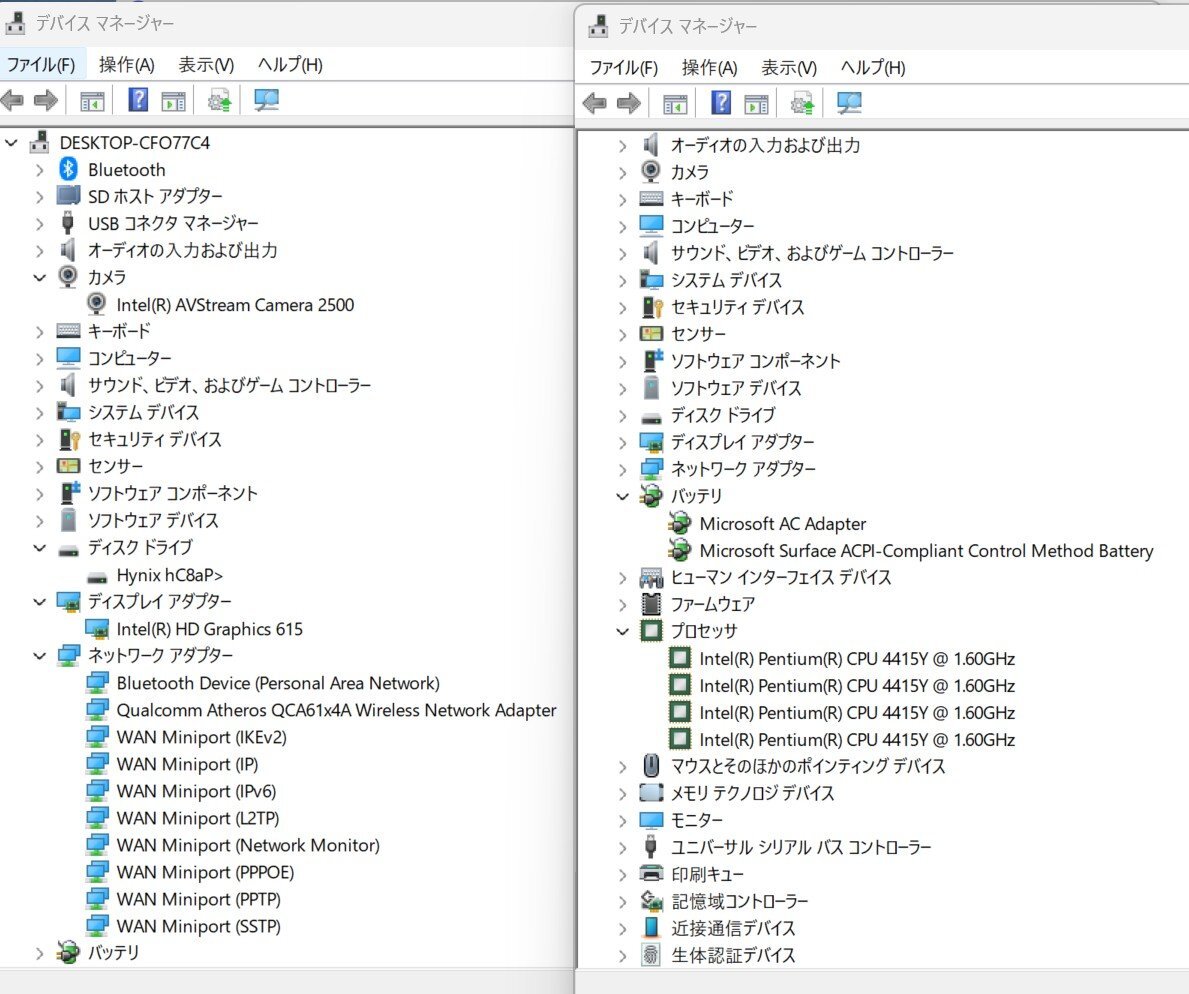This screenshot has width=1189, height=994.
Task: Collapse ネットワーク アダプター in left window
Action: 39,655
